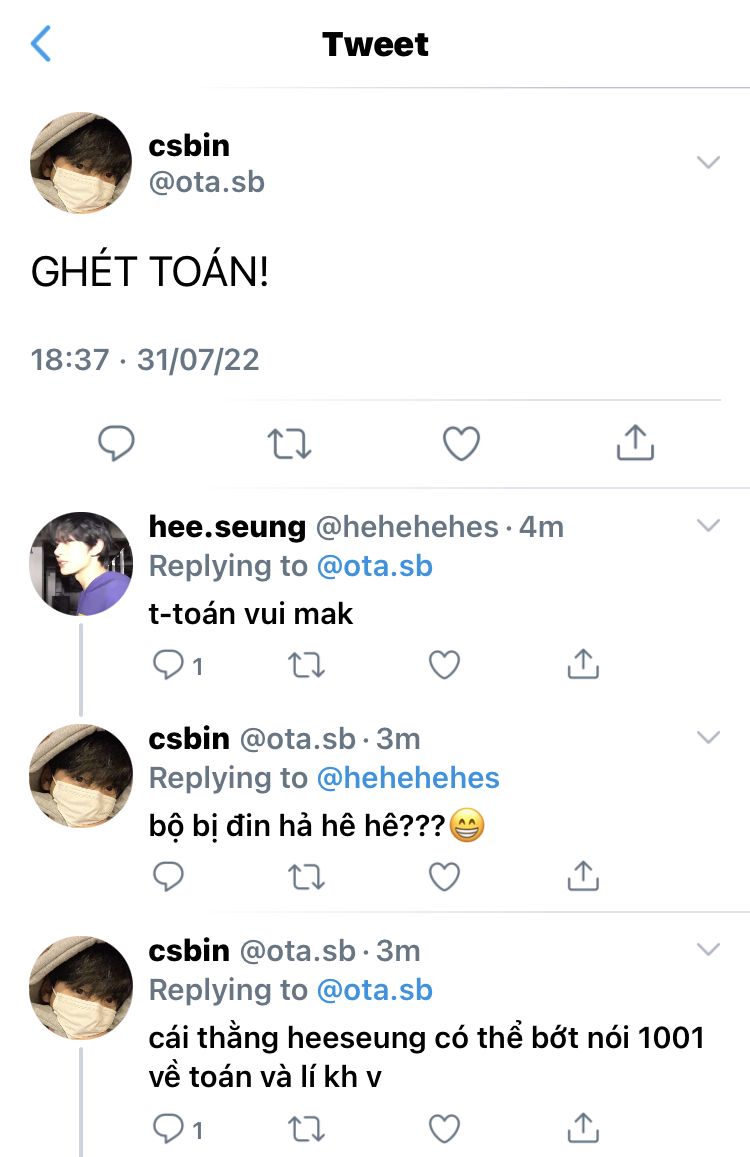This screenshot has width=750, height=1157.
Task: Reply to the "bộ bị đin hả" tweet
Action: click(169, 877)
